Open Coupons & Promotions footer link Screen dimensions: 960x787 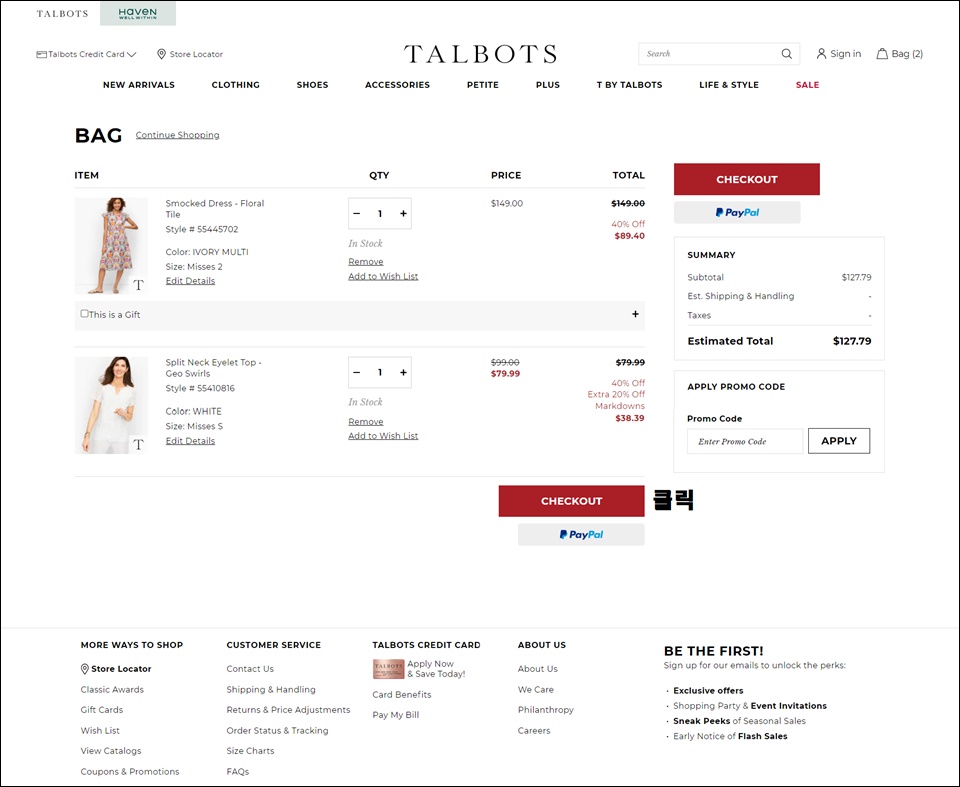130,772
